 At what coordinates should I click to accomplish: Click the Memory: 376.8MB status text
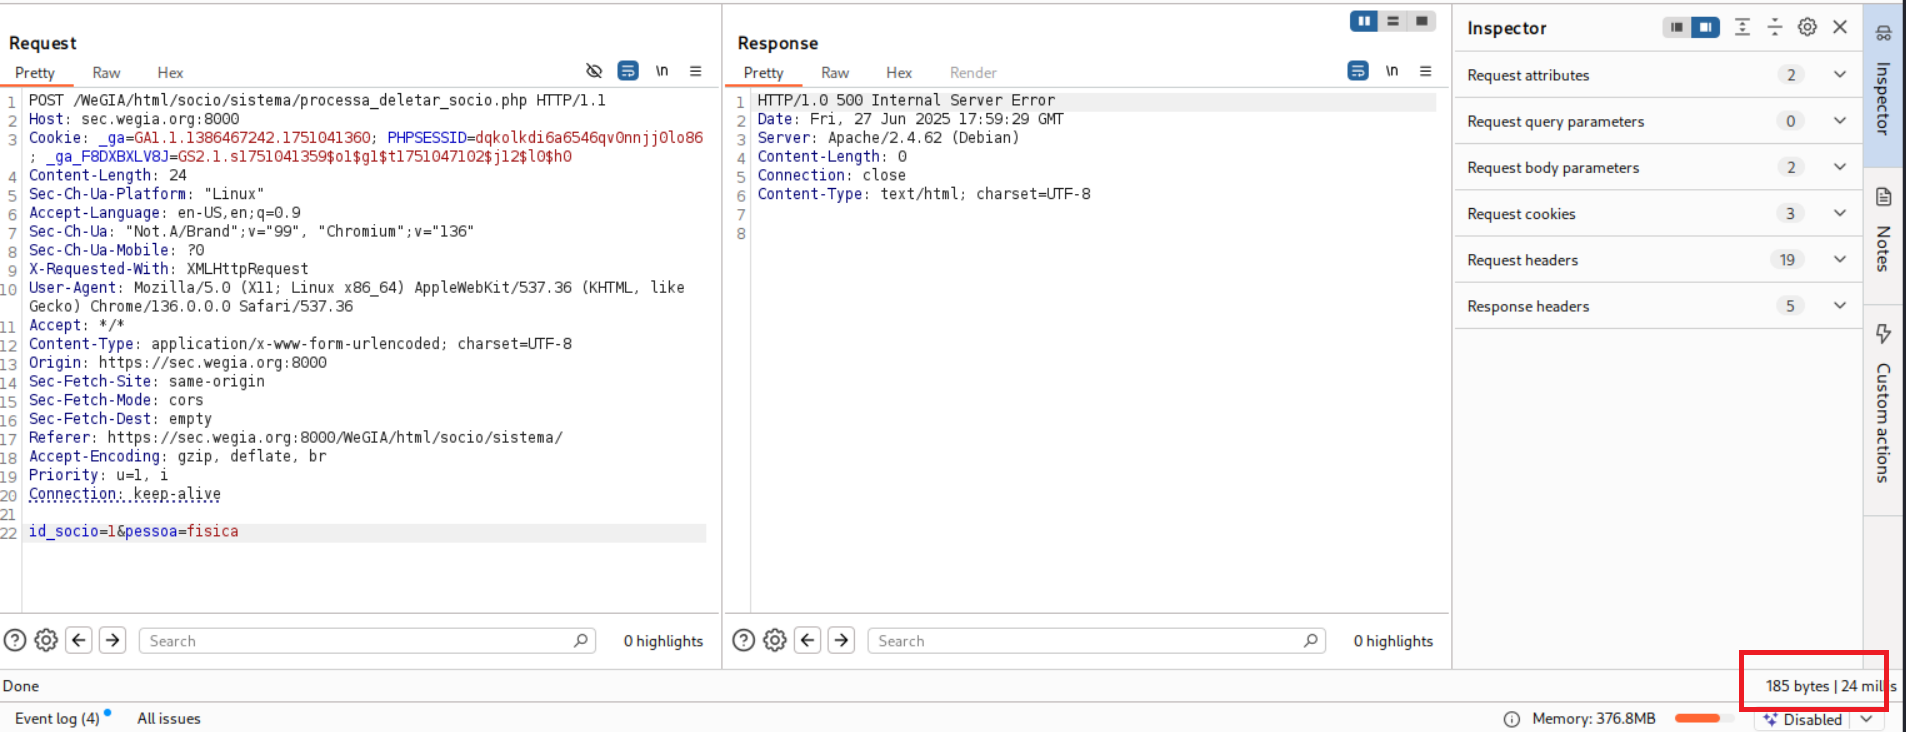(x=1594, y=718)
